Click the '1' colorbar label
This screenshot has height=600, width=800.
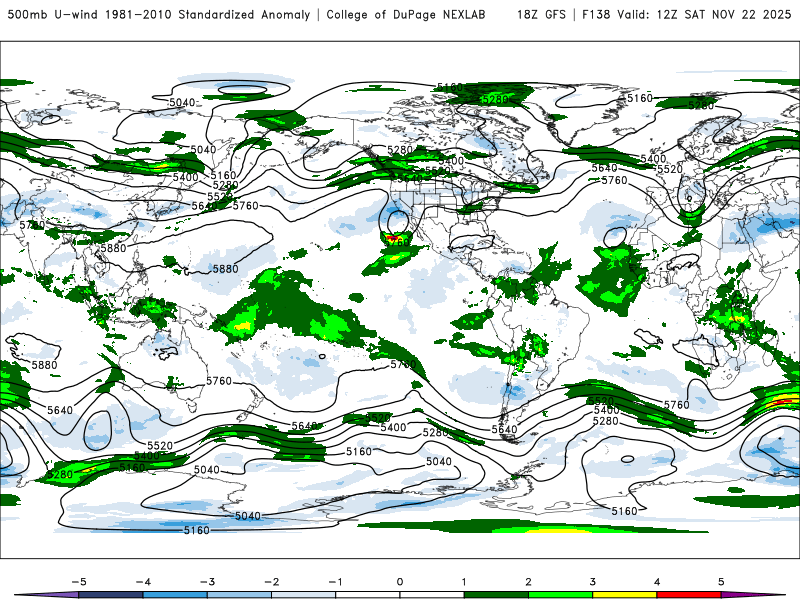coord(464,582)
